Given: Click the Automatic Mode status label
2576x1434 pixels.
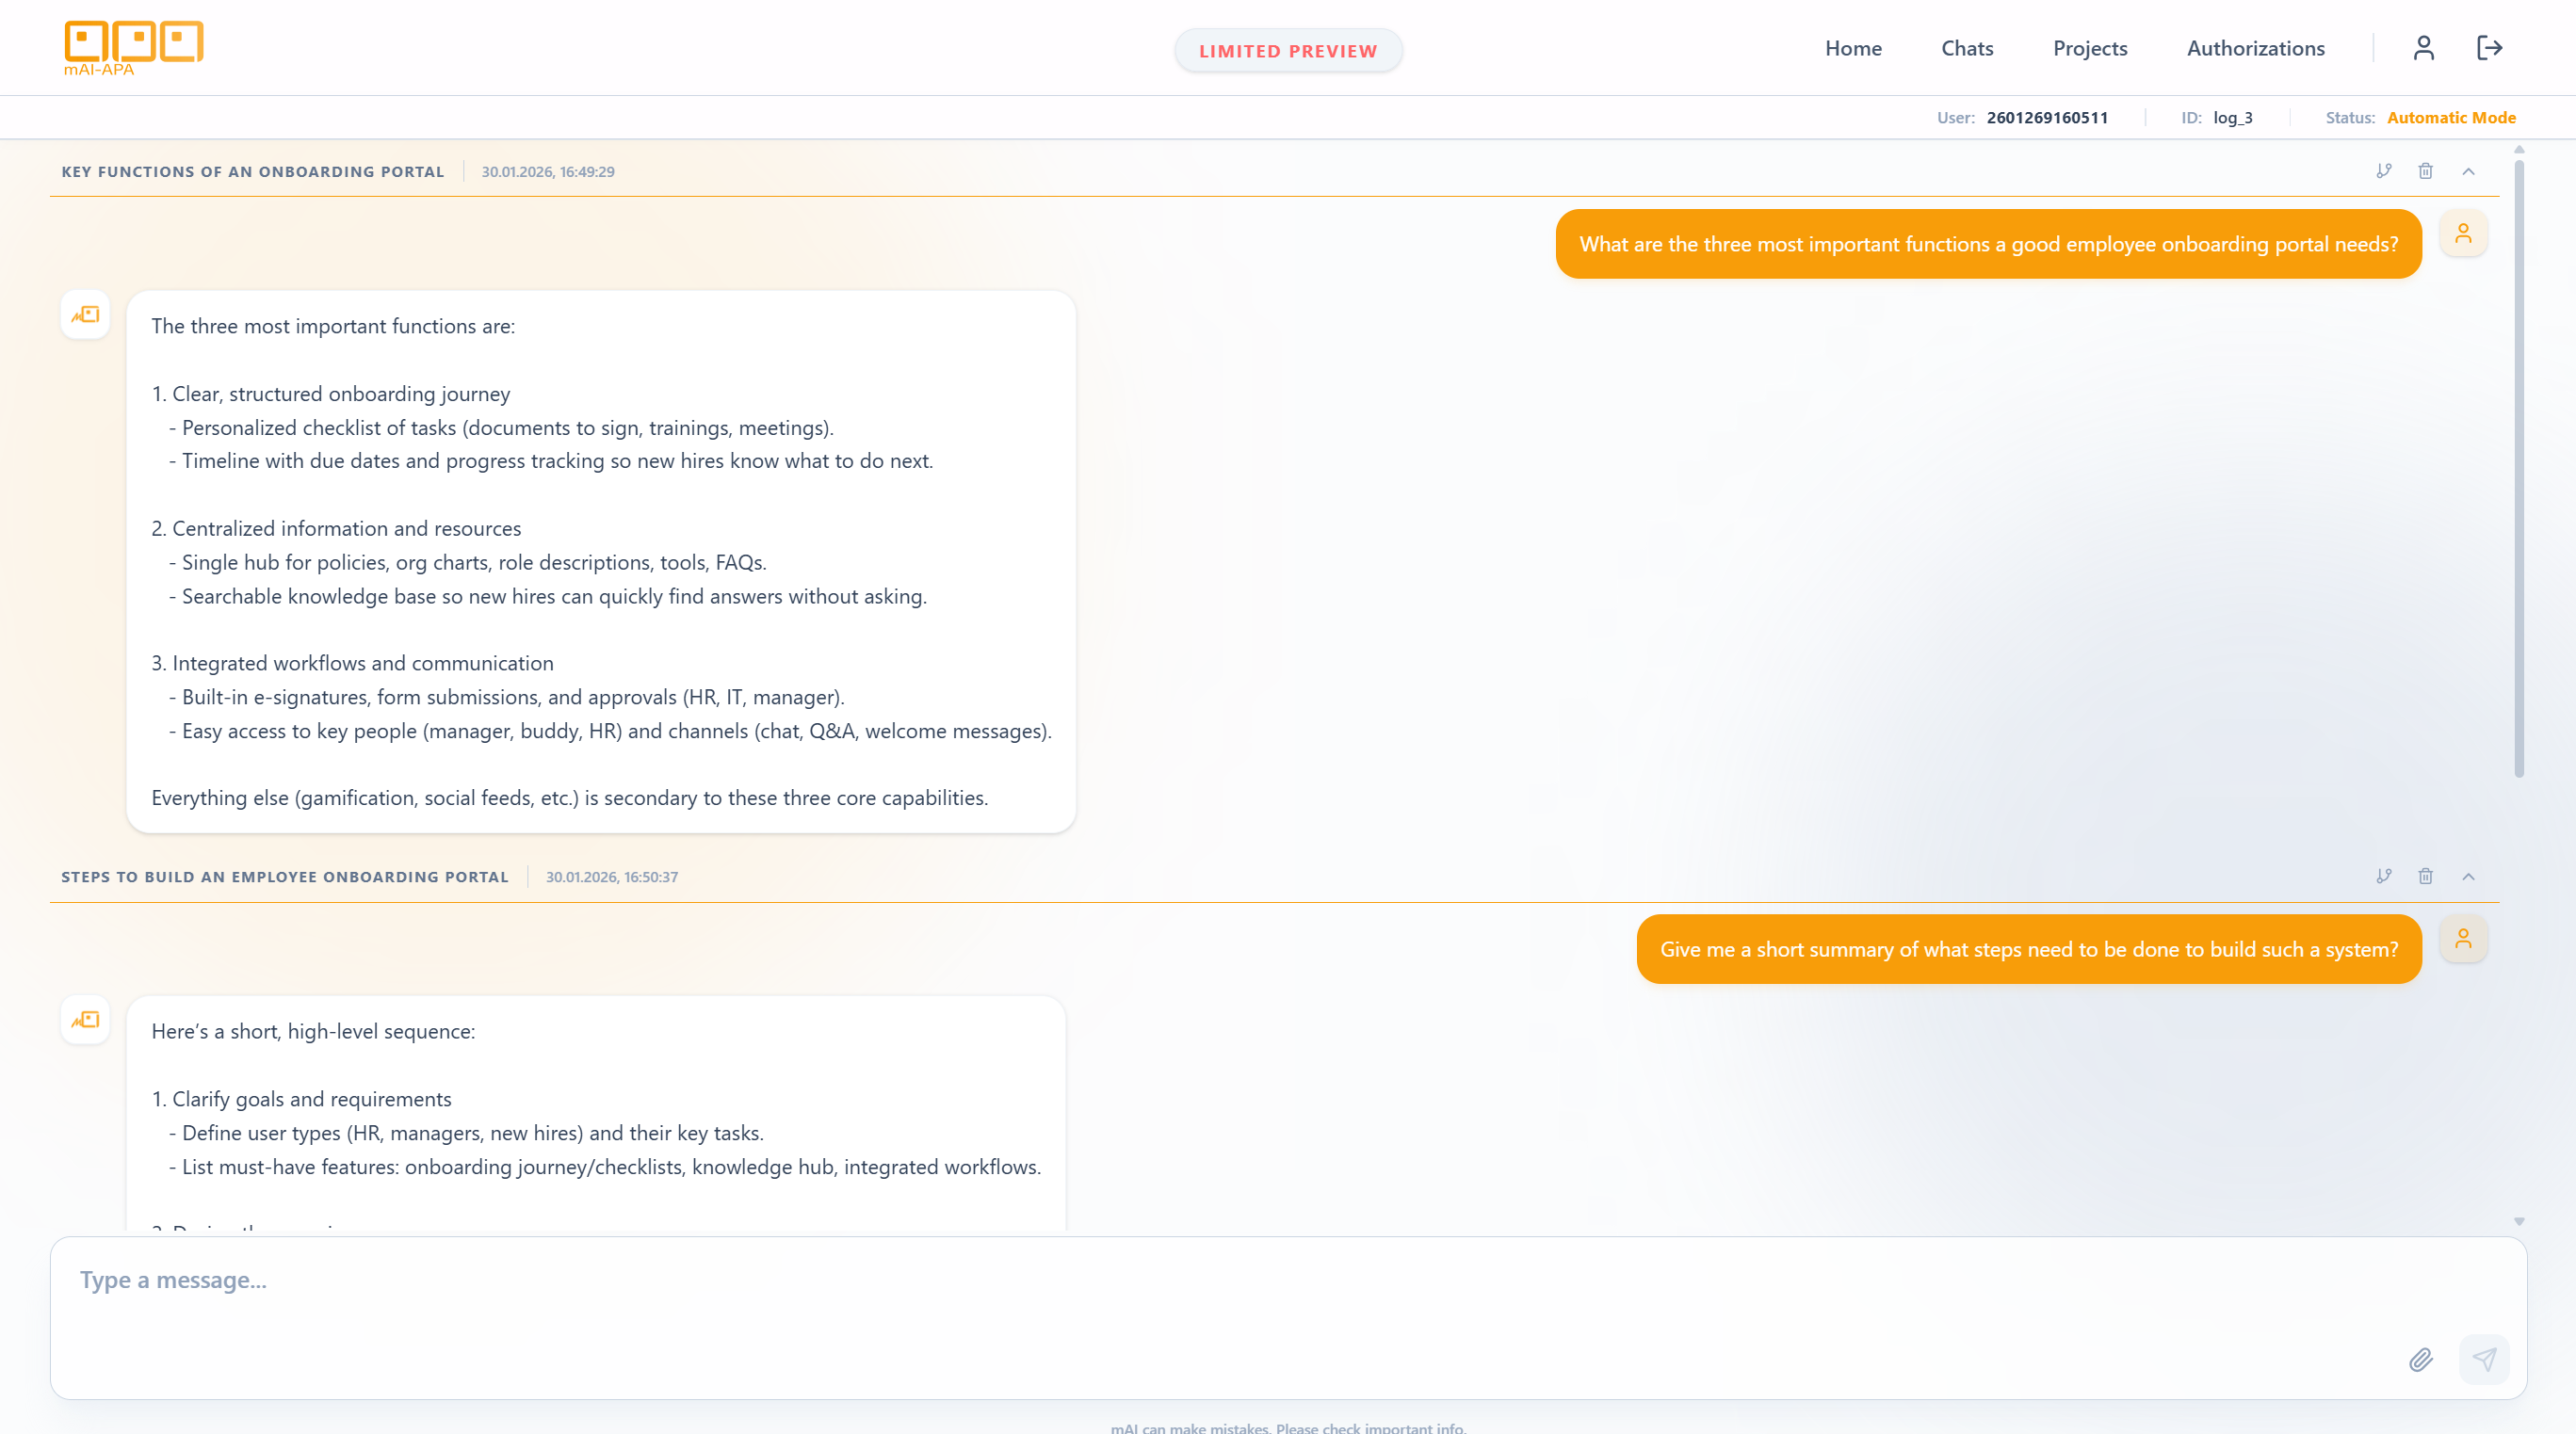Looking at the screenshot, I should [2450, 117].
